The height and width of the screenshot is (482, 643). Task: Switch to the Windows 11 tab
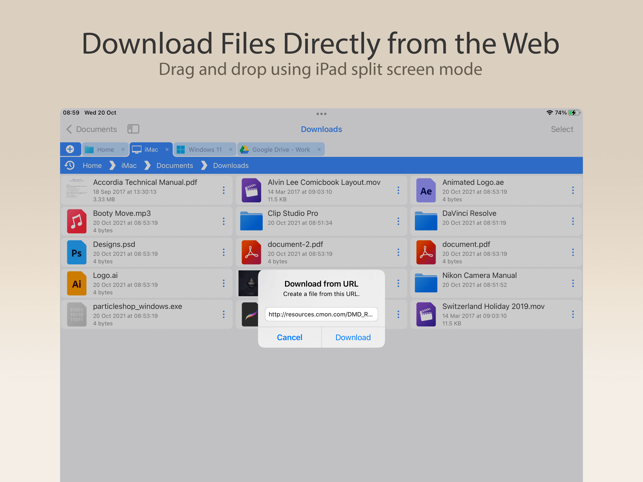(204, 149)
